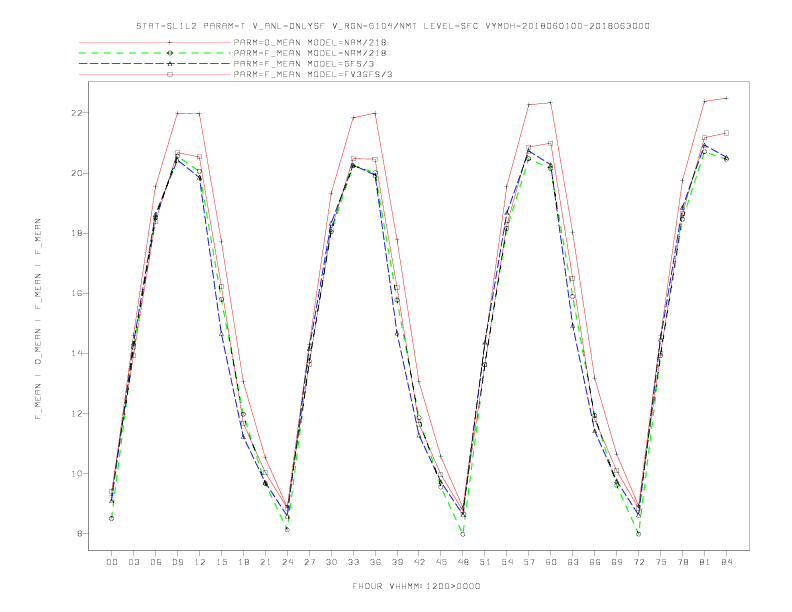Click x-axis tick label 51

click(x=485, y=562)
